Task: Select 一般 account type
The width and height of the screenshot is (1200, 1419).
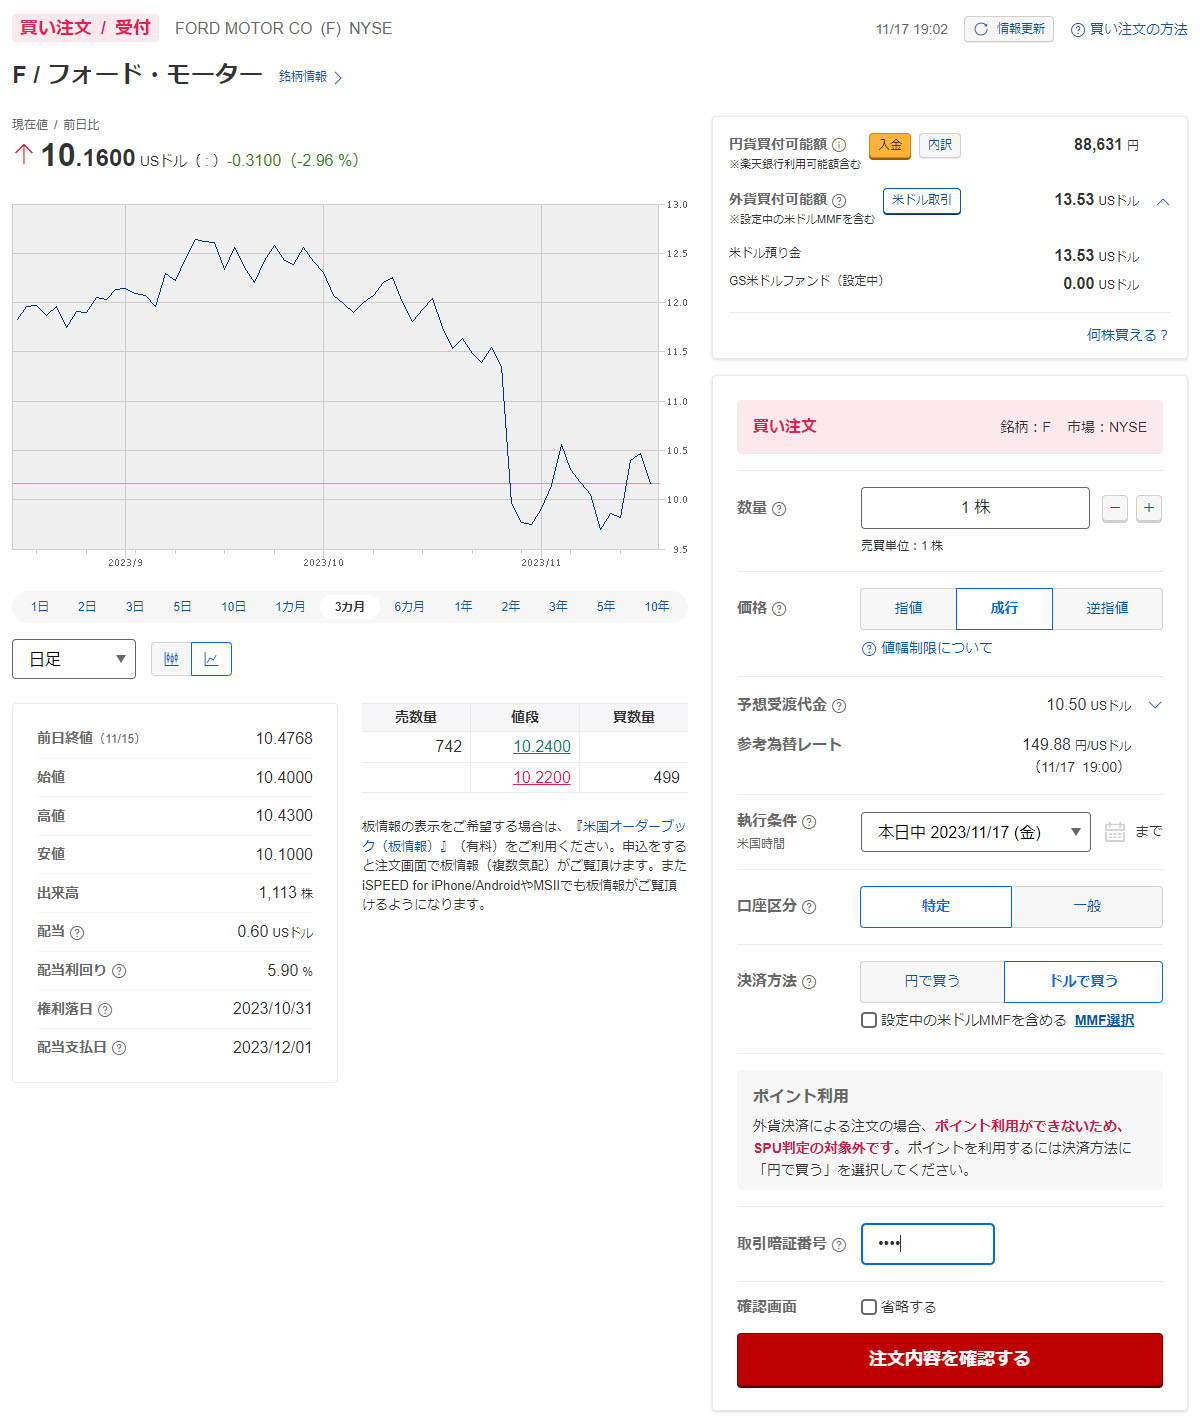Action: point(1086,906)
